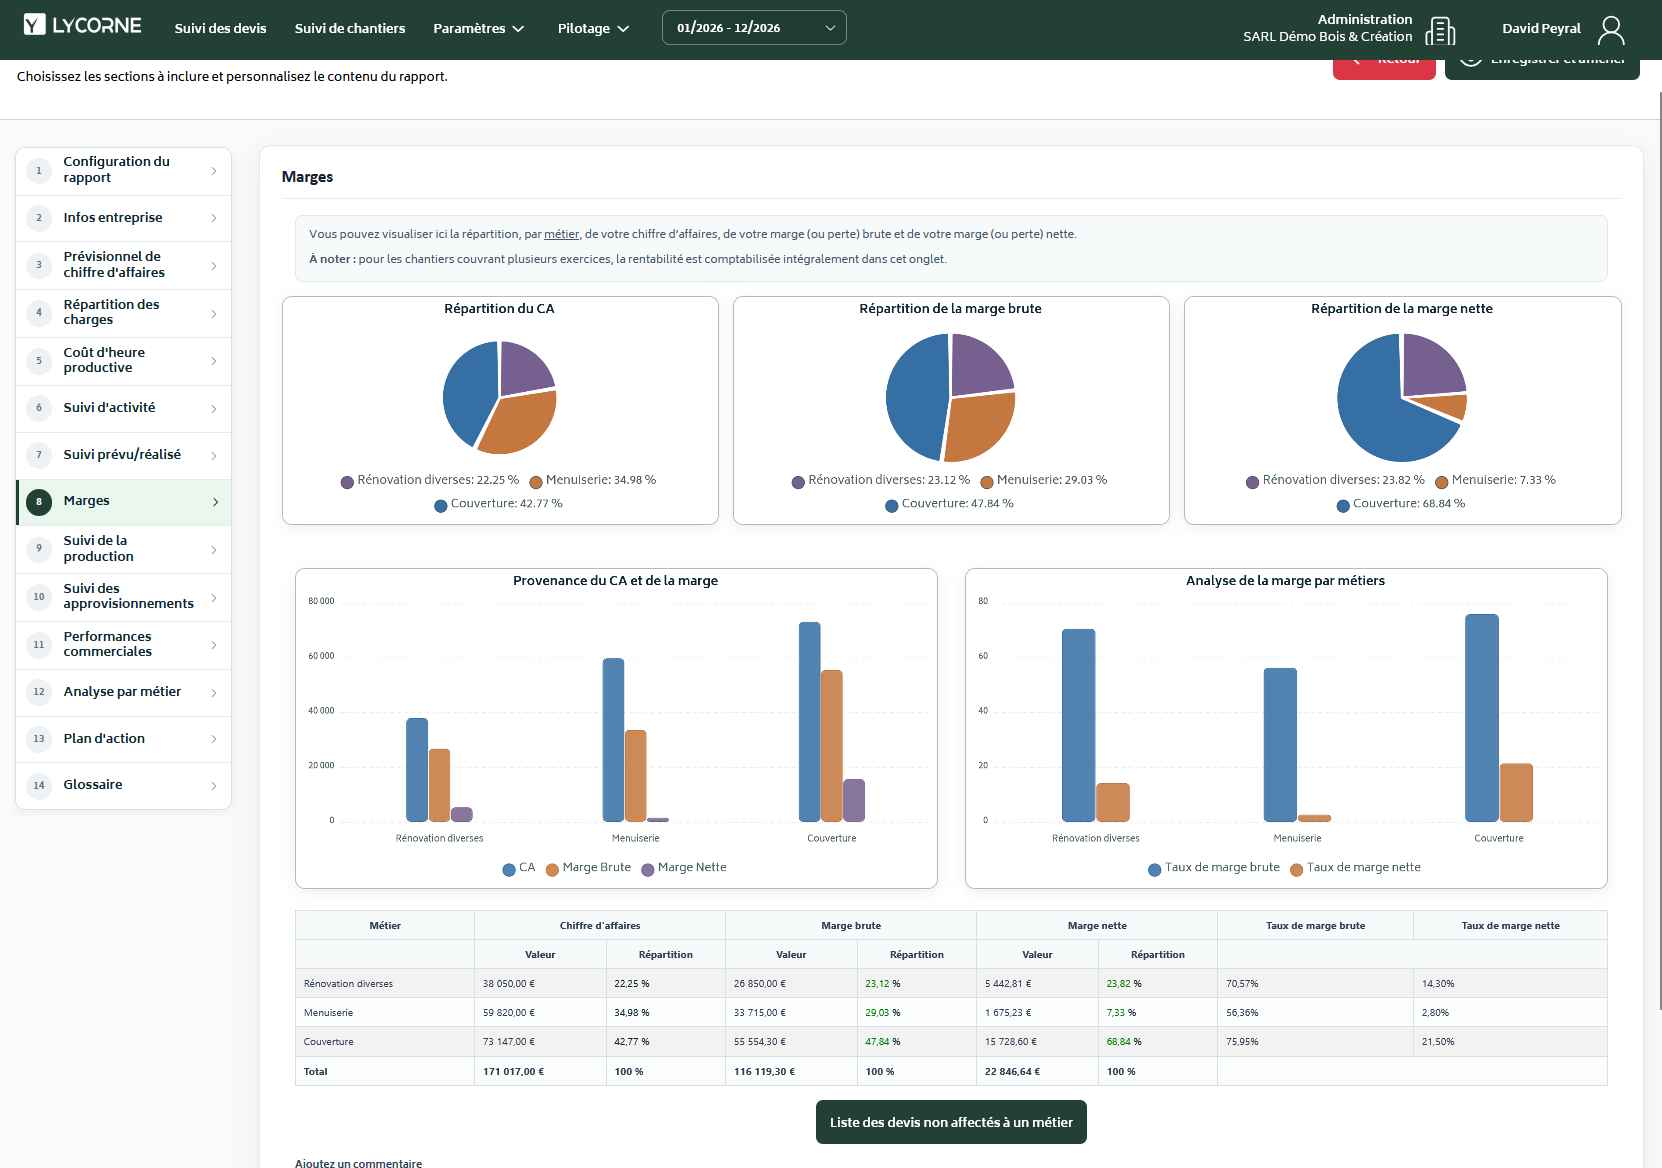This screenshot has width=1662, height=1168.
Task: Click Liste des devis non affectés button
Action: [x=951, y=1122]
